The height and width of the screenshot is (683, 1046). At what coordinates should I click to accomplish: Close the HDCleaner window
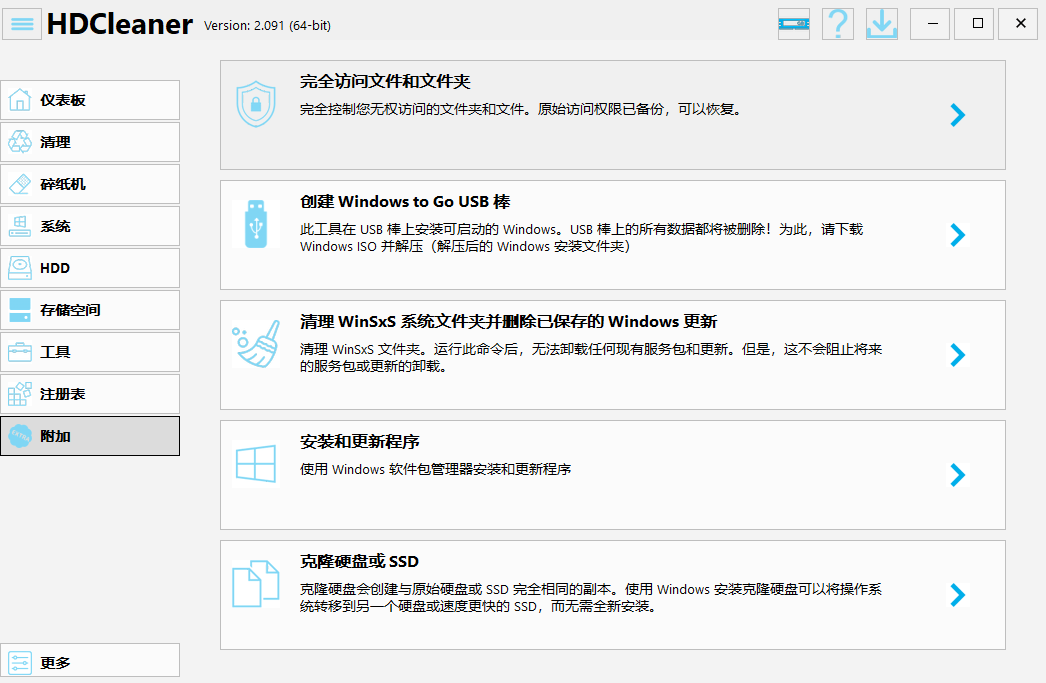coord(1018,24)
